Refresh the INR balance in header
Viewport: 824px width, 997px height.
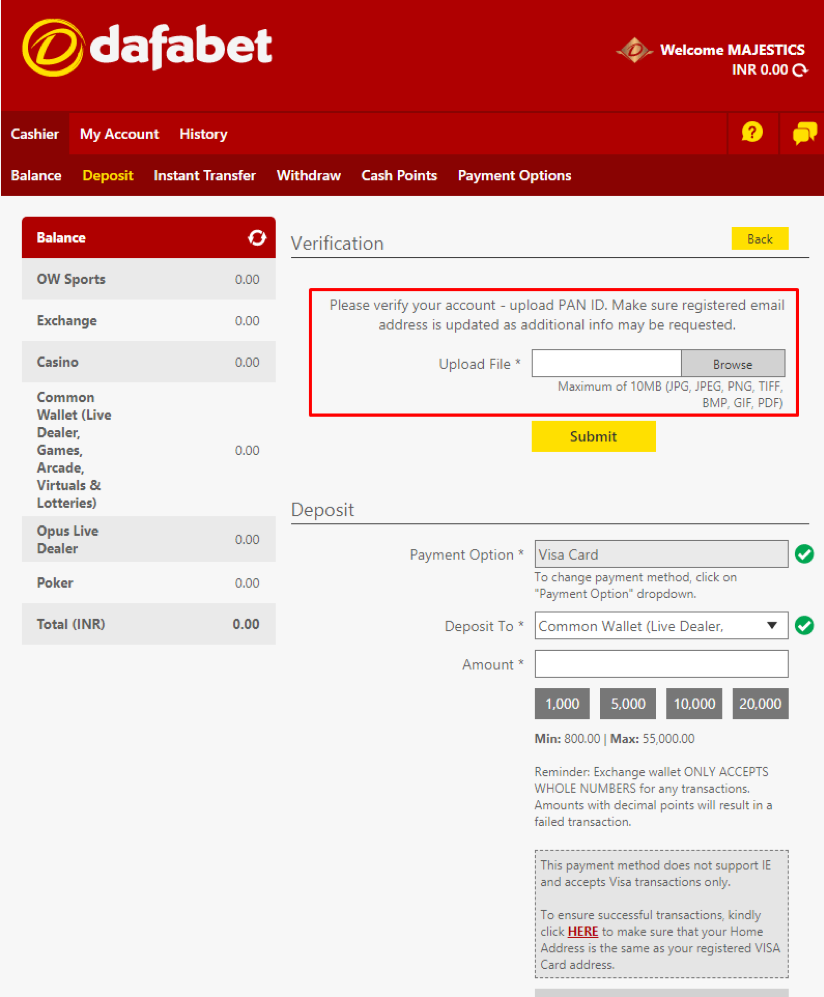pos(800,71)
